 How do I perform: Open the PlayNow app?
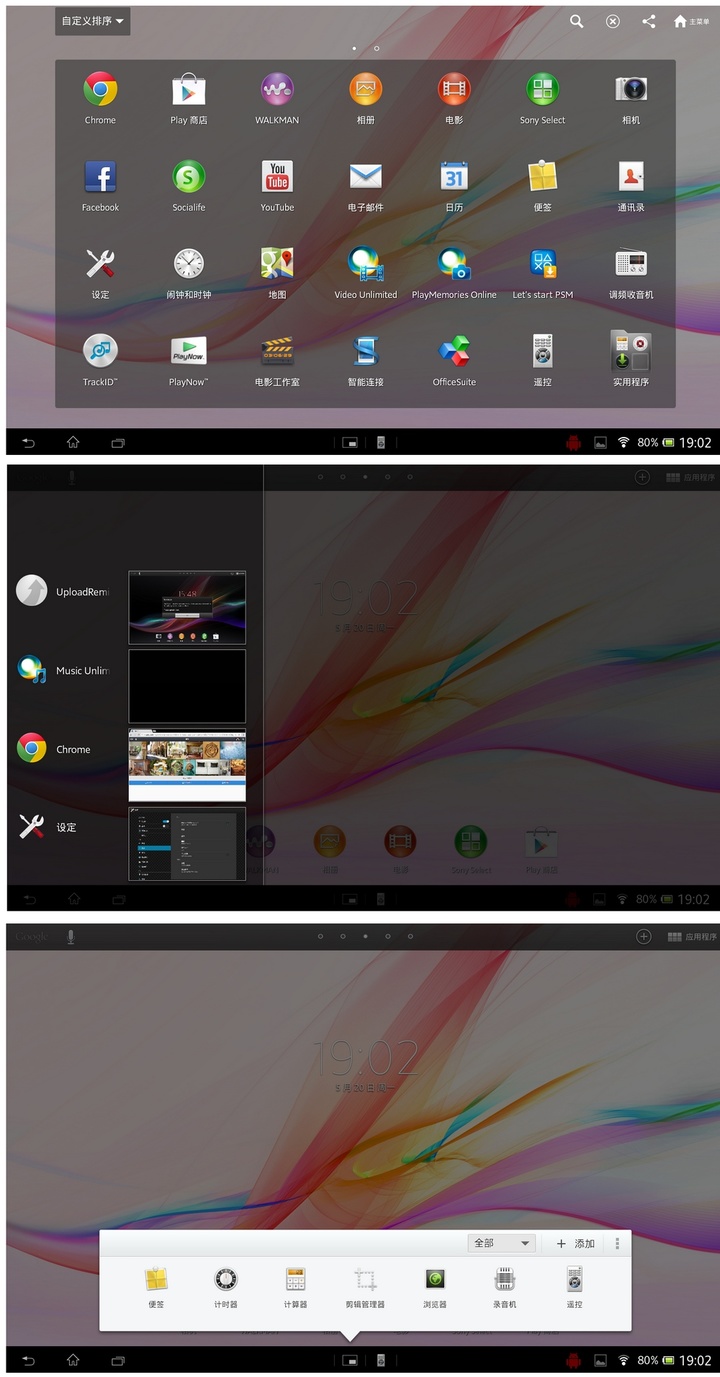point(188,359)
